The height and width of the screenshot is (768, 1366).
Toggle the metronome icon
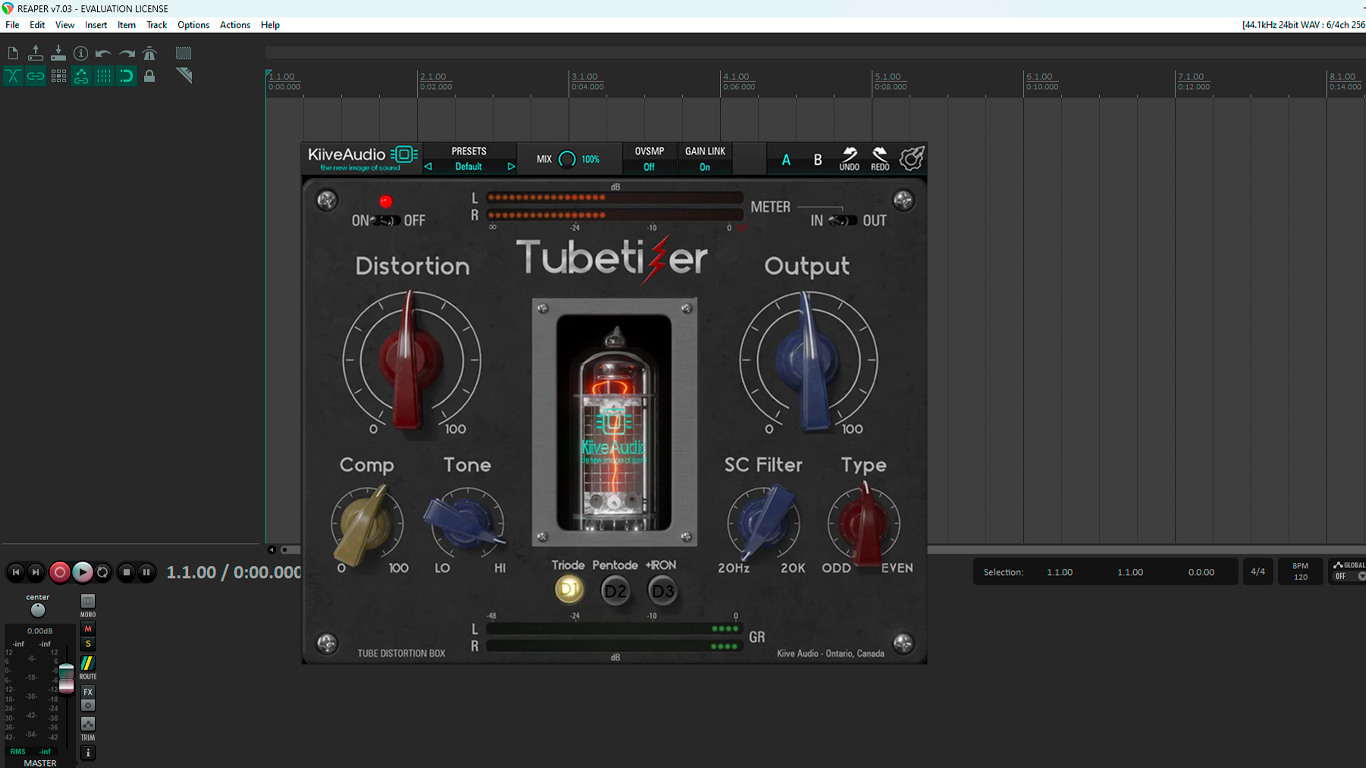(x=150, y=53)
